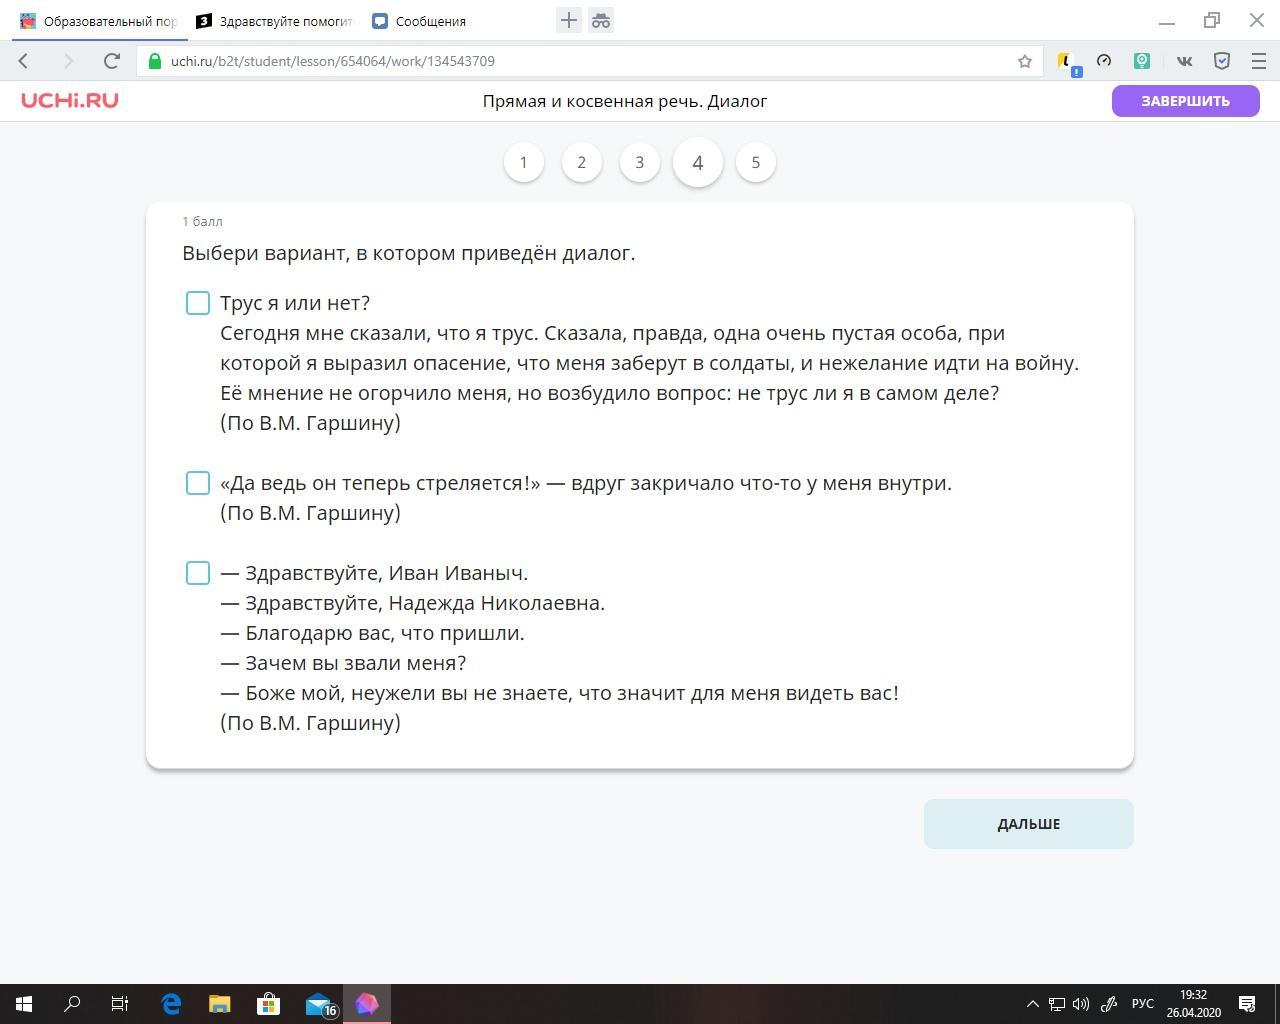Open incognito mode icon in tab bar
The height and width of the screenshot is (1024, 1280).
[601, 20]
